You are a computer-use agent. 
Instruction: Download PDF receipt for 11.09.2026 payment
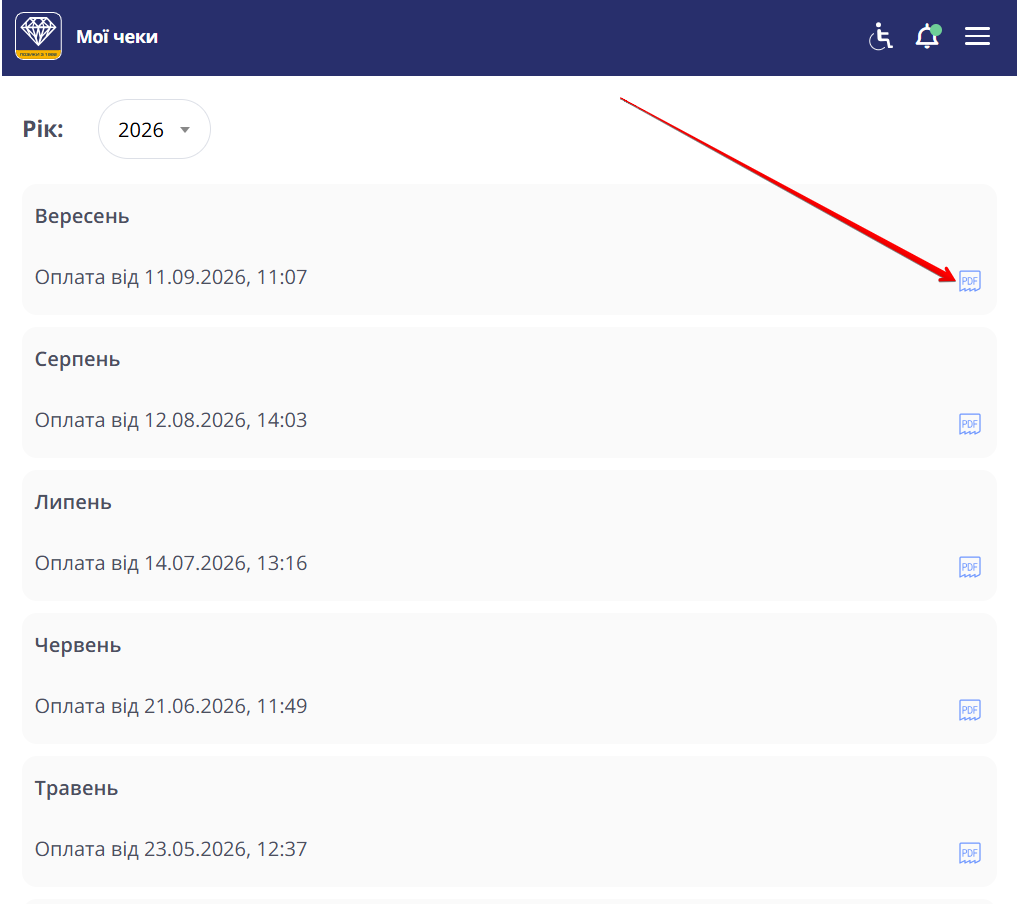coord(969,281)
